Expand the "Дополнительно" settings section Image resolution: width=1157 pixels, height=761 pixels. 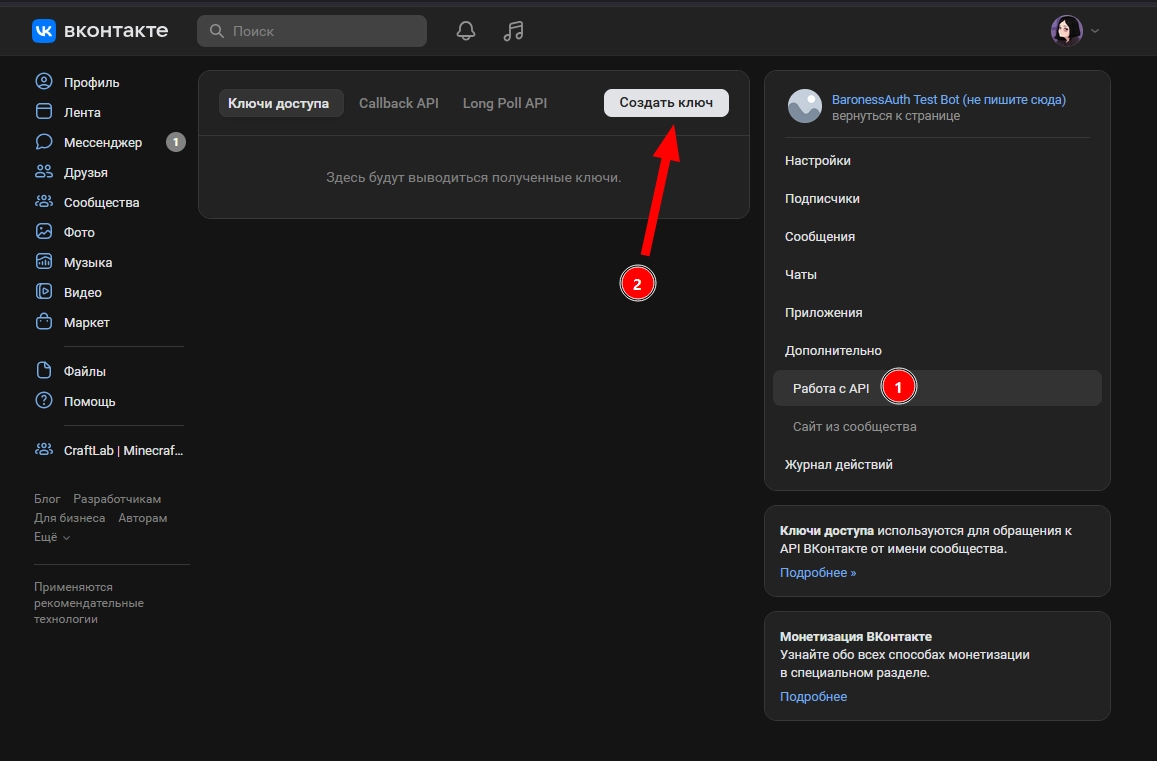click(x=833, y=351)
